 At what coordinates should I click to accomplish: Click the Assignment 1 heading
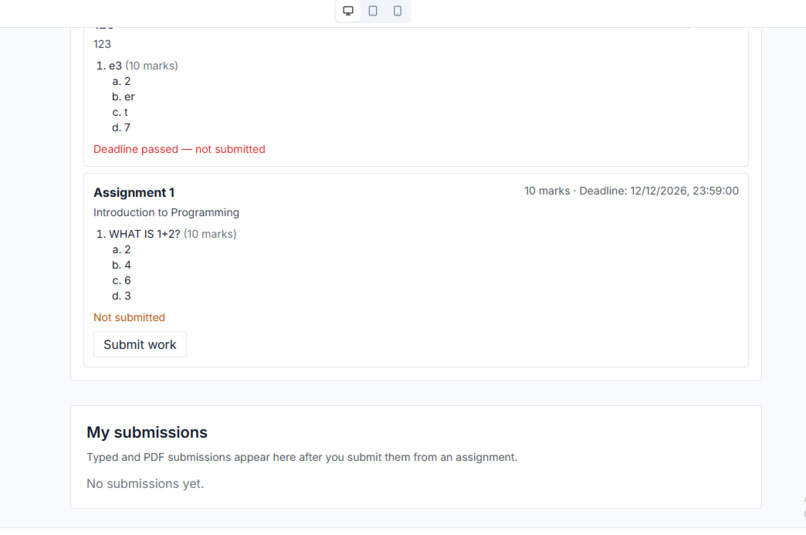[134, 193]
